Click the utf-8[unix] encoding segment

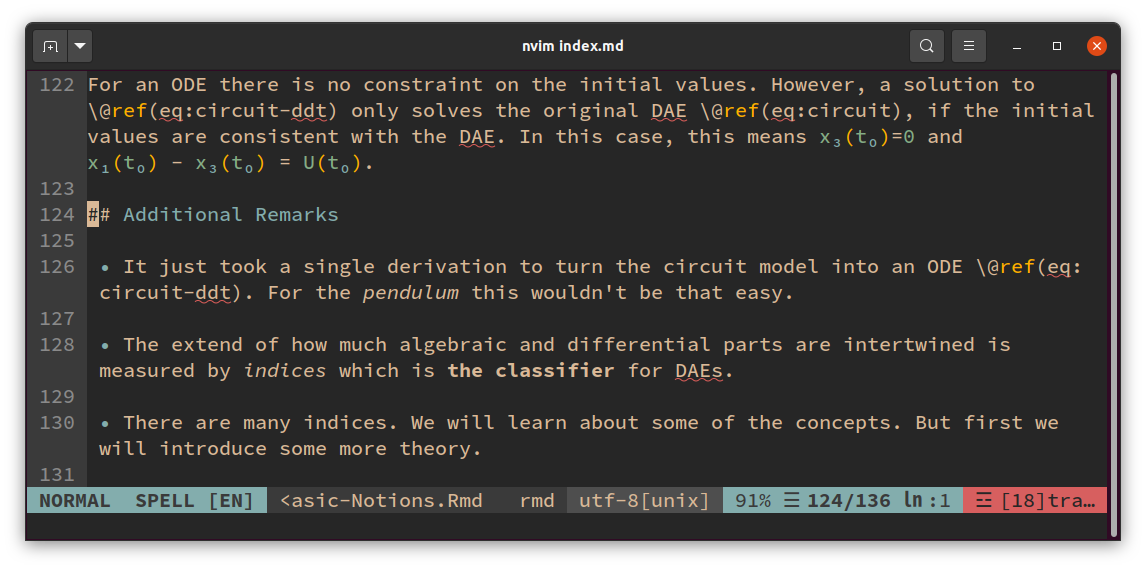(x=644, y=501)
